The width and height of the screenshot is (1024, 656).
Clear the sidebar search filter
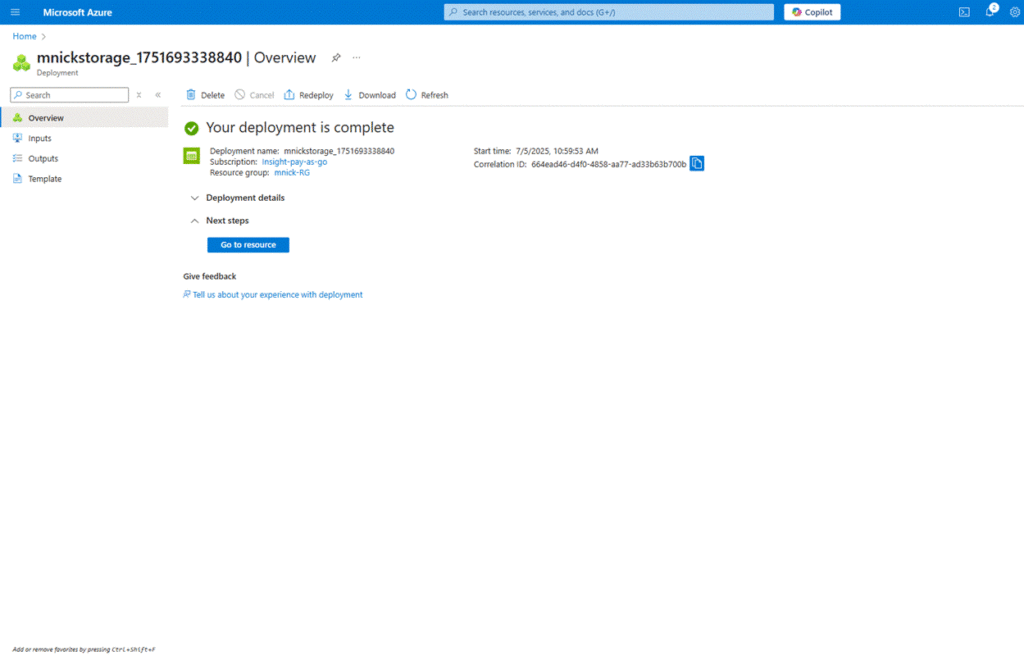click(x=139, y=95)
